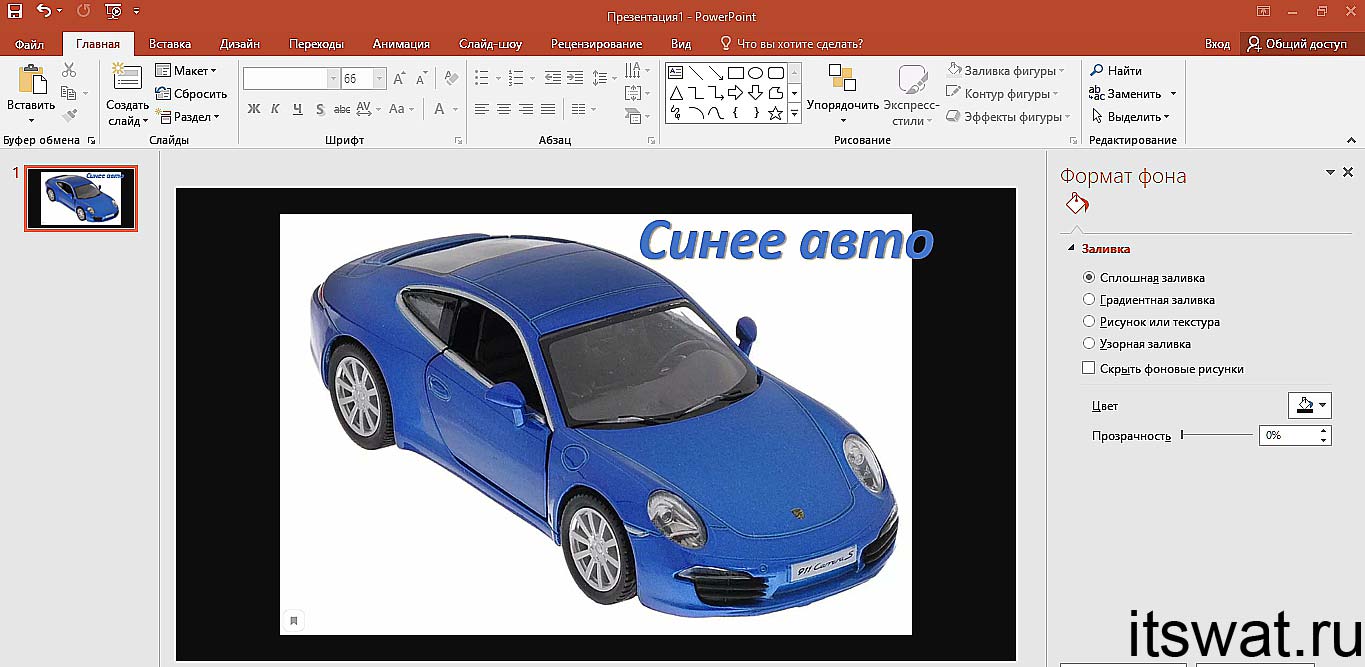This screenshot has height=667, width=1365.
Task: Click the increase font size icon
Action: 400,79
